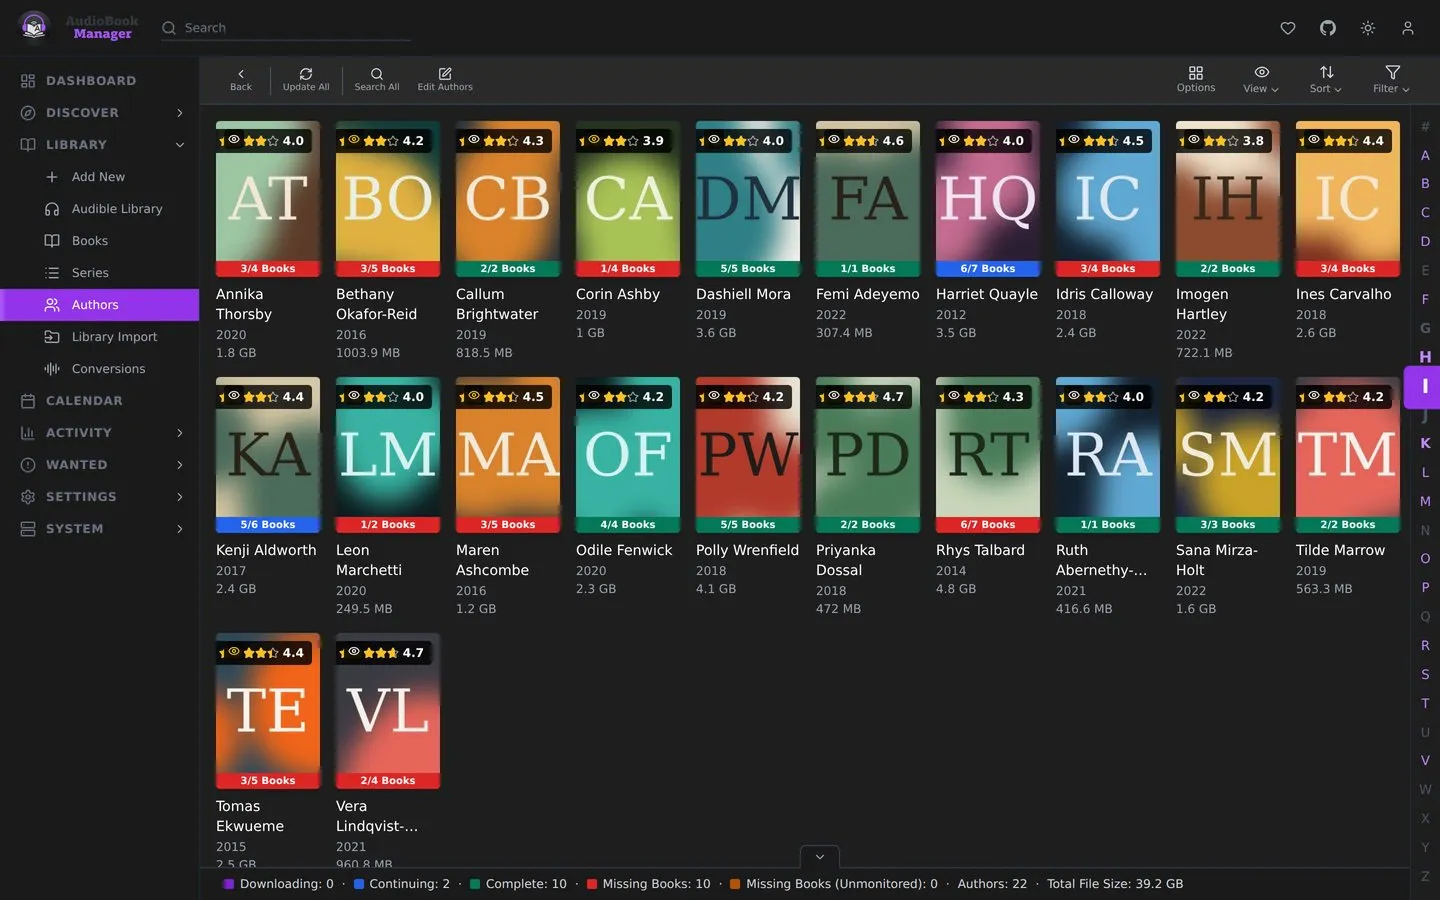Open the Options grid icon

click(1196, 79)
